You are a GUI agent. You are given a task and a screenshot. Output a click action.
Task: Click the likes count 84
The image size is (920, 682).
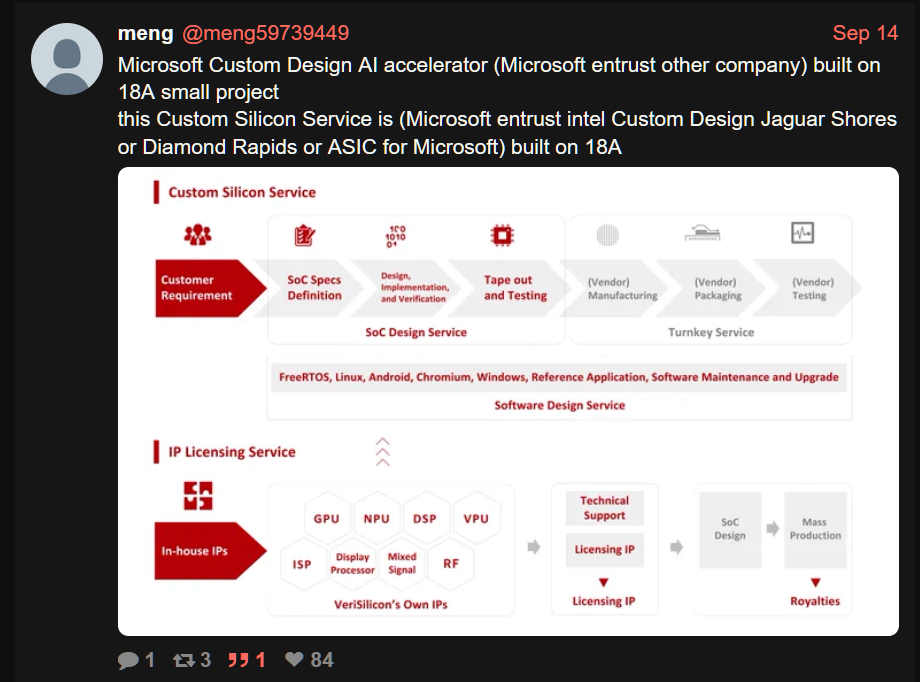pyautogui.click(x=322, y=660)
